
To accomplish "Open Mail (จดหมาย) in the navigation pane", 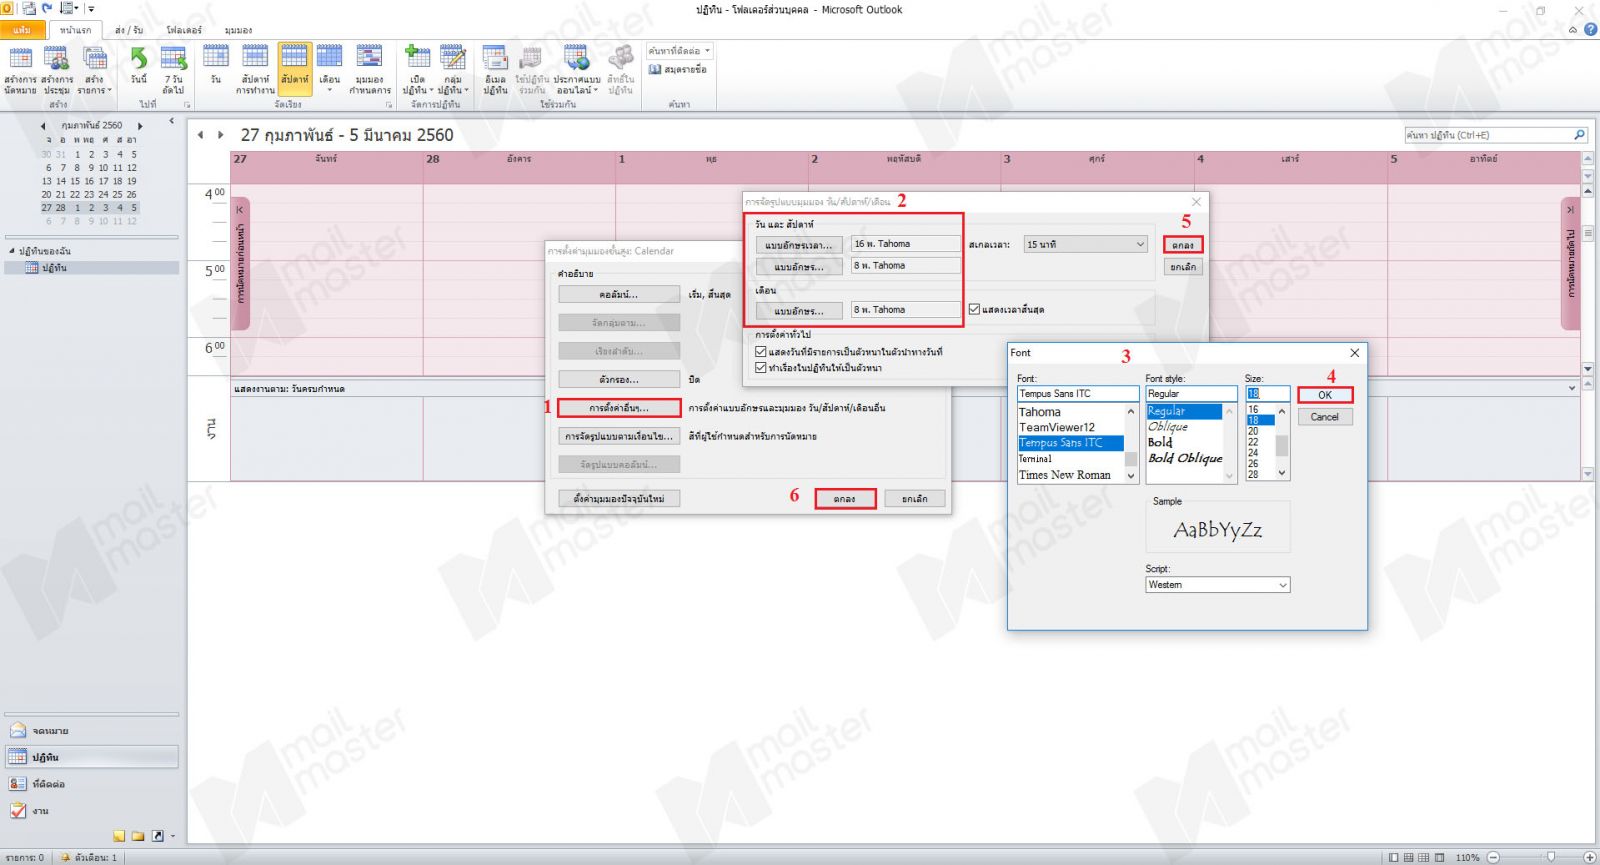I will pyautogui.click(x=92, y=731).
